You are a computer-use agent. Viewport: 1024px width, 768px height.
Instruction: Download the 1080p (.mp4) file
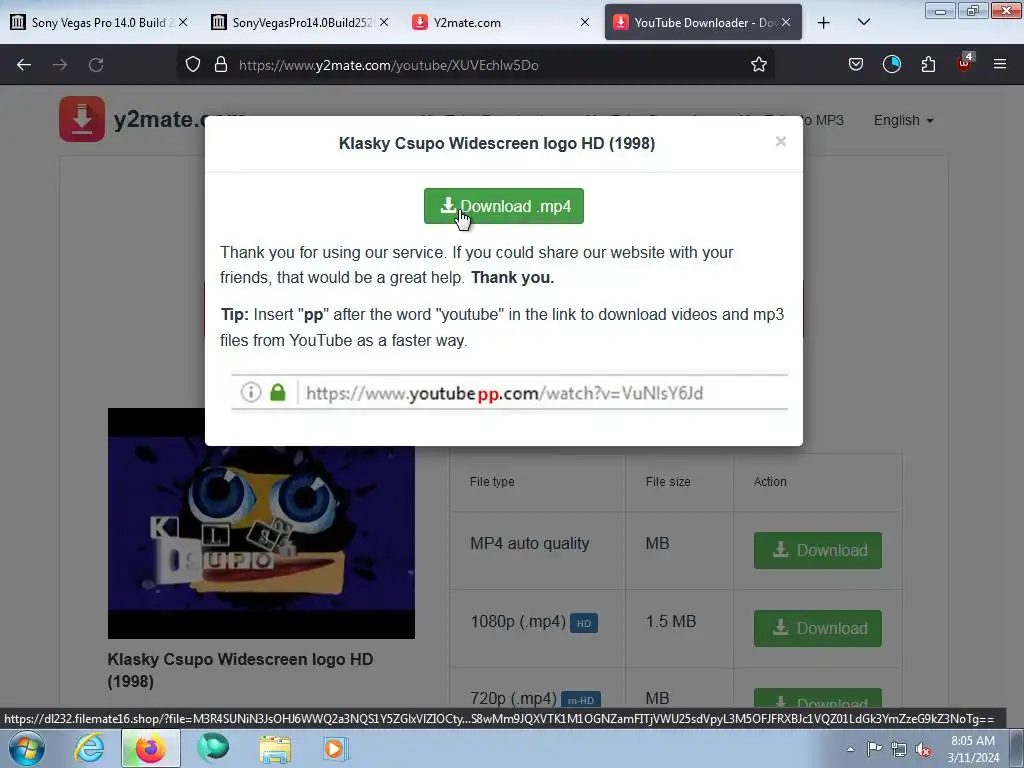point(818,628)
